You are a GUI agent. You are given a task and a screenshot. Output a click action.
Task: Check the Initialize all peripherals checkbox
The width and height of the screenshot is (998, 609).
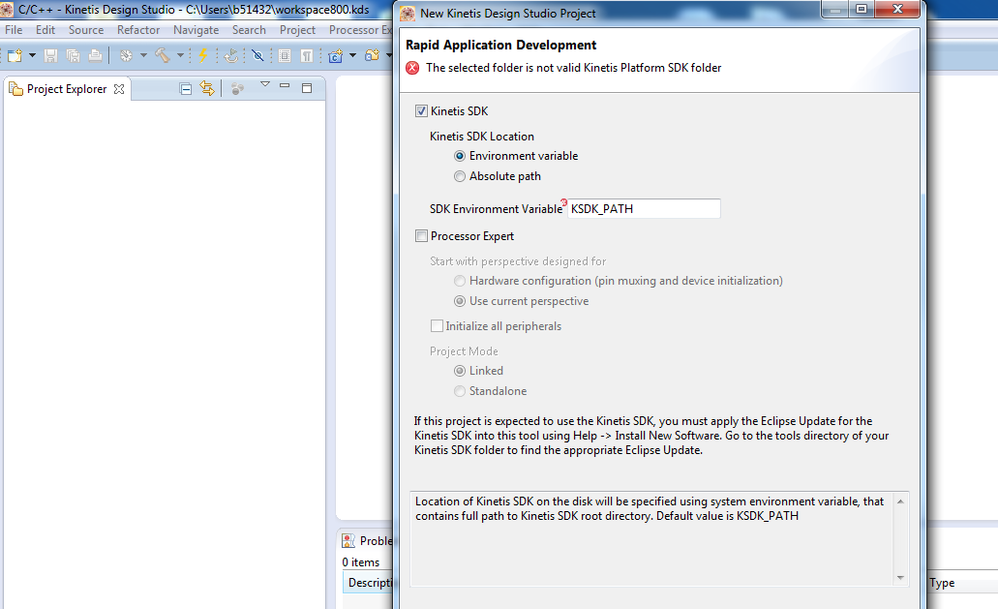pyautogui.click(x=437, y=326)
